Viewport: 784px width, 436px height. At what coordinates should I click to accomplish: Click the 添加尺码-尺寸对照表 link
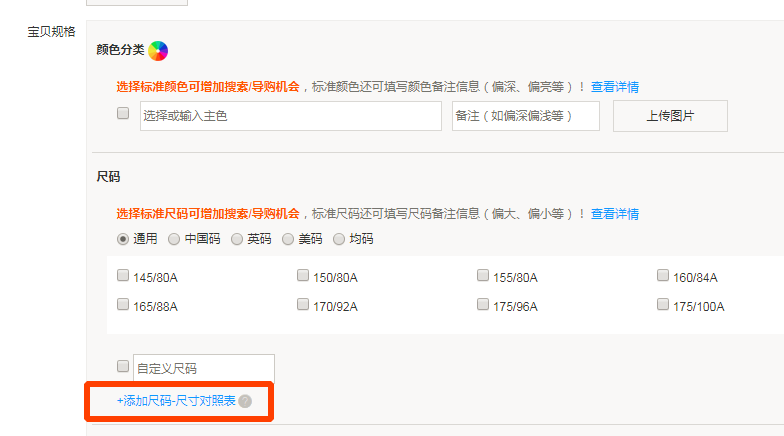(177, 401)
